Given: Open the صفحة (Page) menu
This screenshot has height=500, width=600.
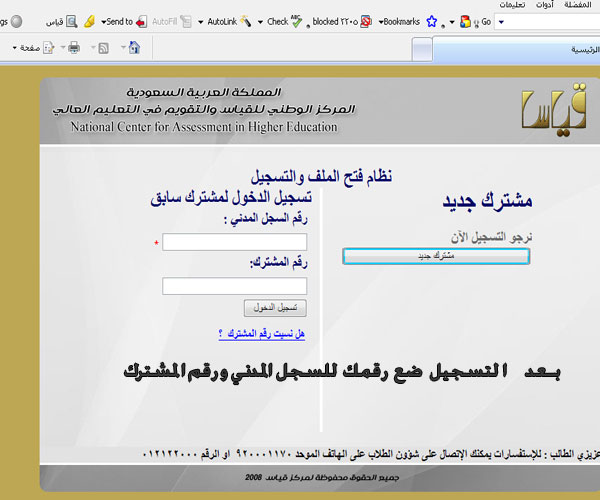Looking at the screenshot, I should [x=27, y=48].
